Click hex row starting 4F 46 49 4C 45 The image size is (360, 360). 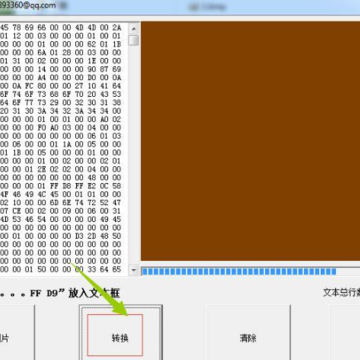click(60, 194)
